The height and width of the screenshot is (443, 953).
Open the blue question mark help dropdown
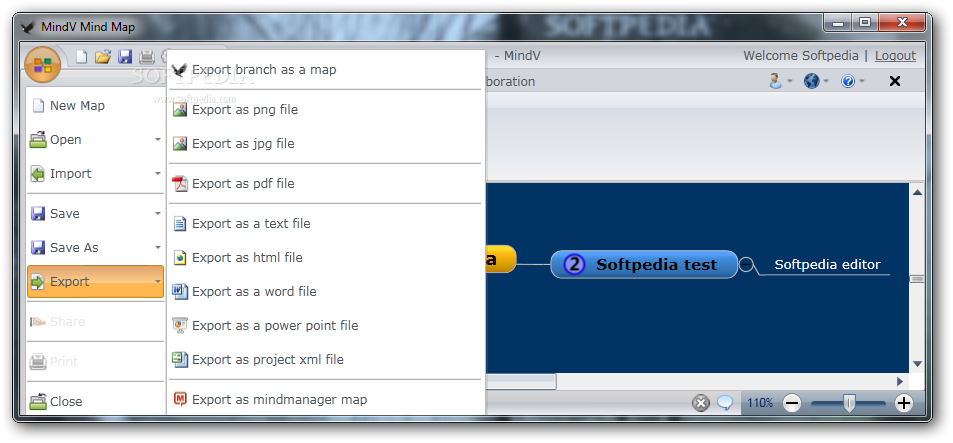pos(852,81)
